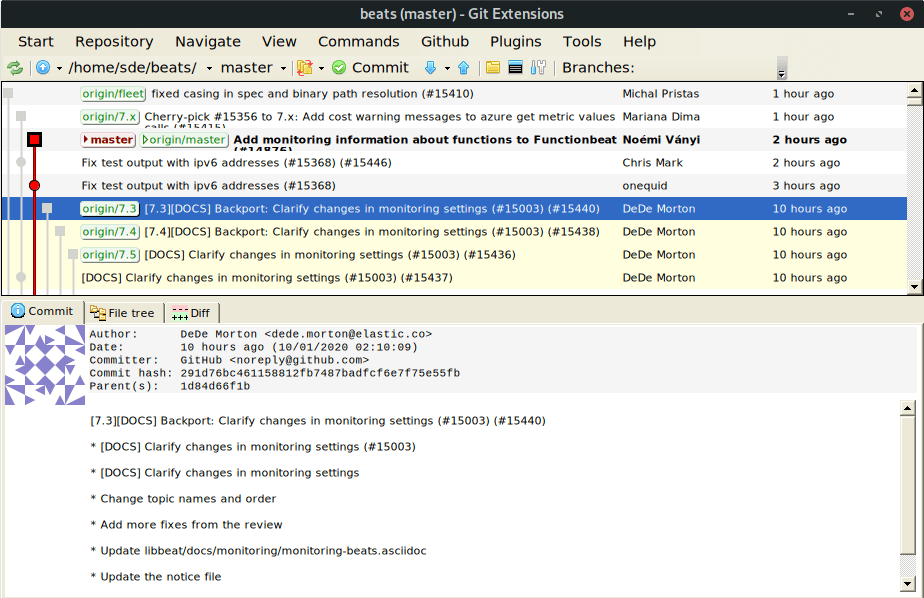Open the dropdown arrow beside Pull icon
Viewport: 924px width, 598px height.
click(447, 68)
